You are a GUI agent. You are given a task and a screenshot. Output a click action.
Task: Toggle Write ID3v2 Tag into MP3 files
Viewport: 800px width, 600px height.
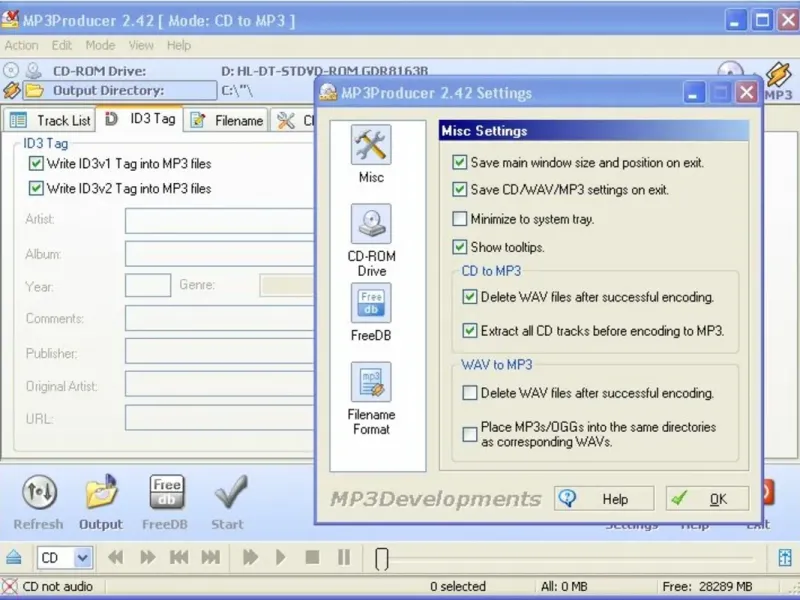click(36, 188)
